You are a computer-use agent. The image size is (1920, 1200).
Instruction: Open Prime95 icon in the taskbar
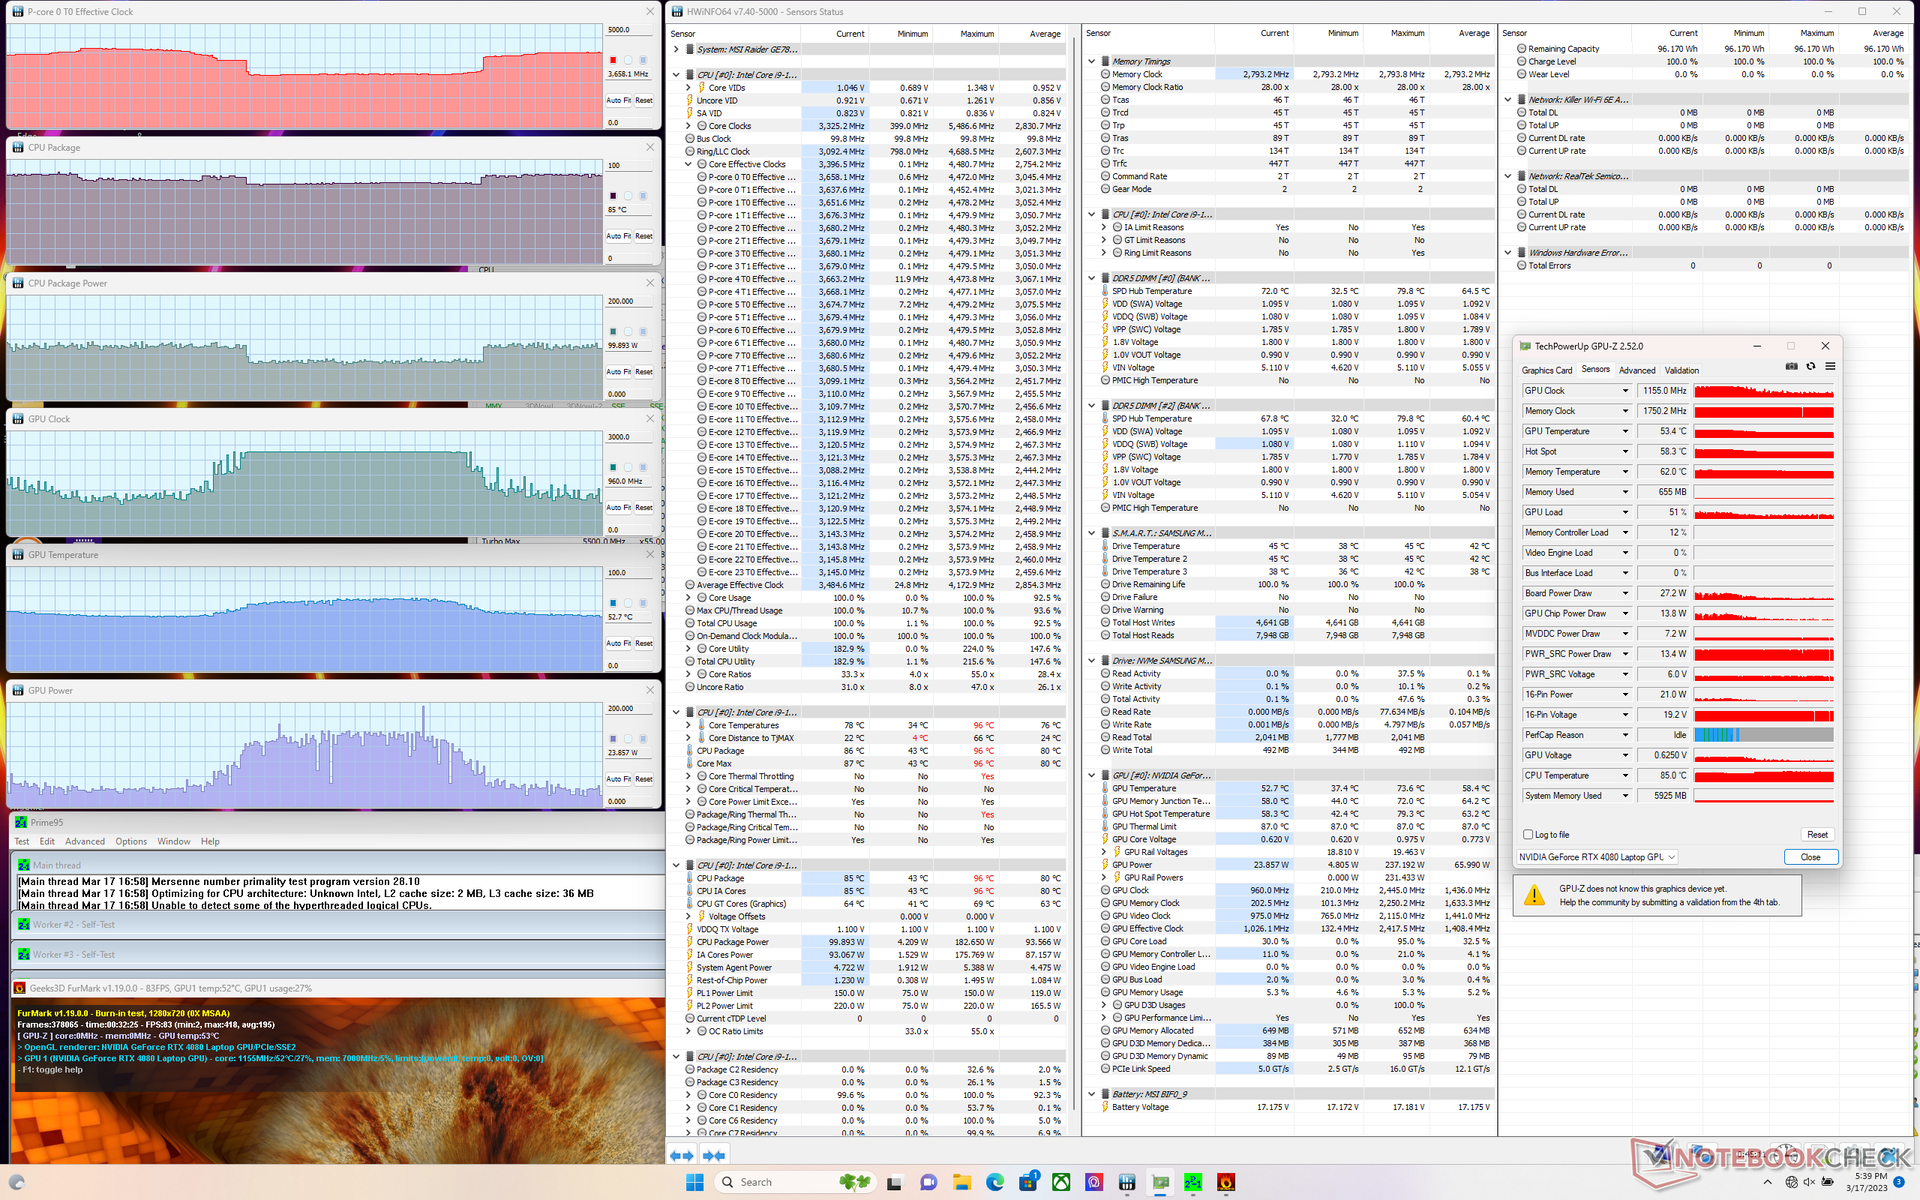pos(1193,1182)
